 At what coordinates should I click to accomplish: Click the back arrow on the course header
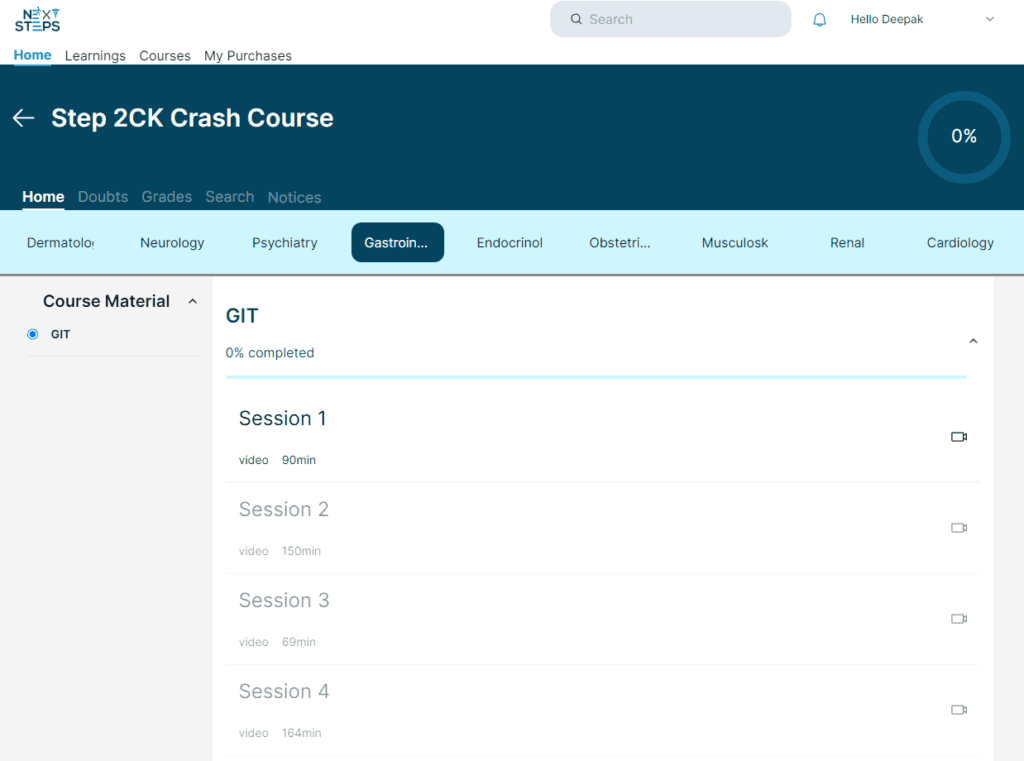pos(23,118)
